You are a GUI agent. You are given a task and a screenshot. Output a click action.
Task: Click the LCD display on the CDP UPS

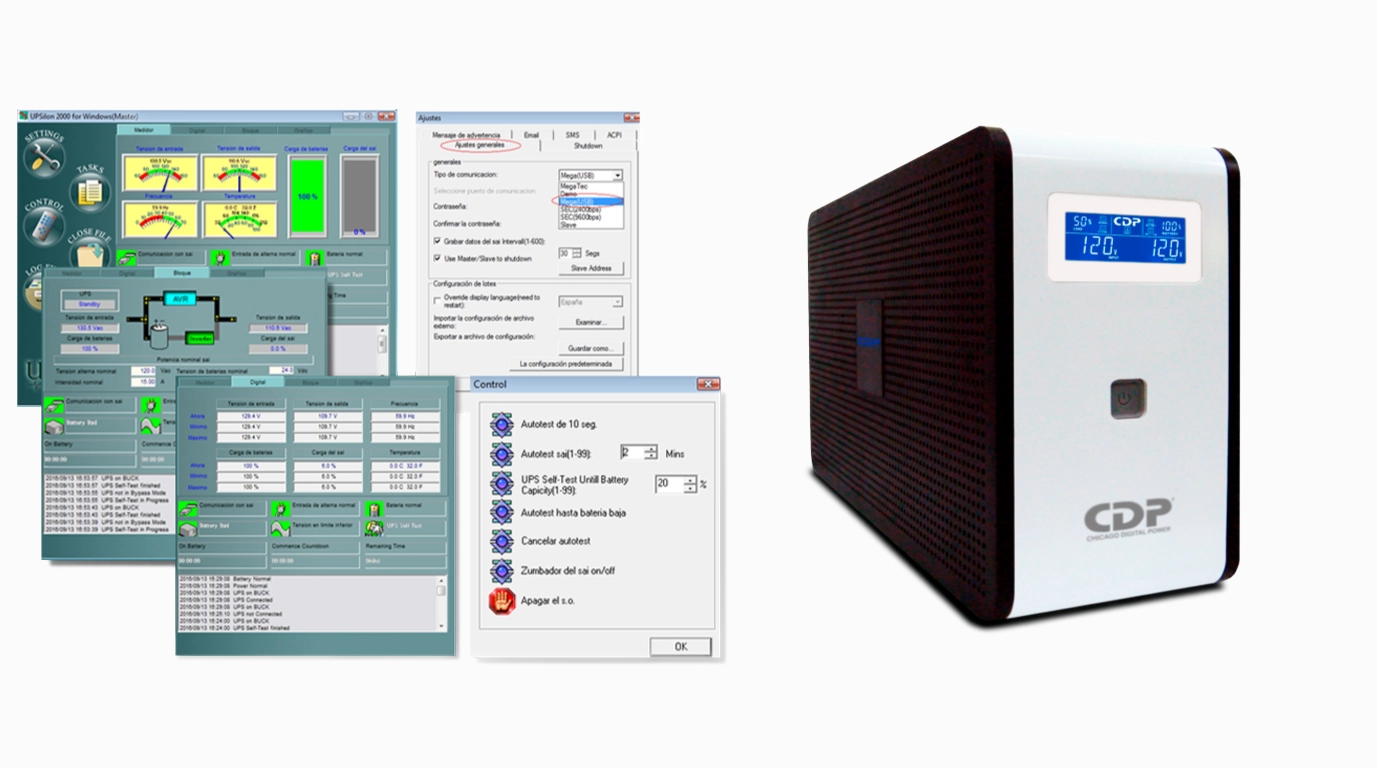click(1125, 238)
